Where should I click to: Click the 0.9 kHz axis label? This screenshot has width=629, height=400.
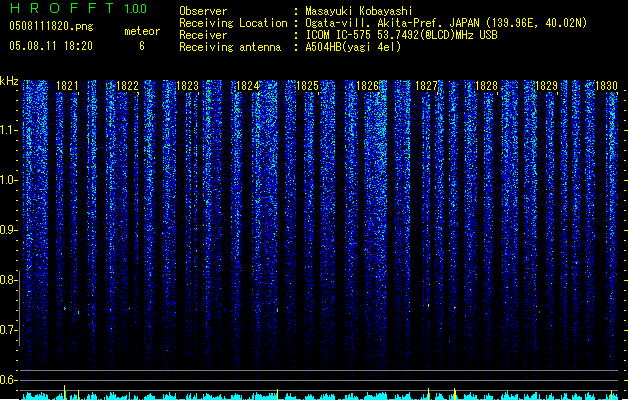click(8, 230)
